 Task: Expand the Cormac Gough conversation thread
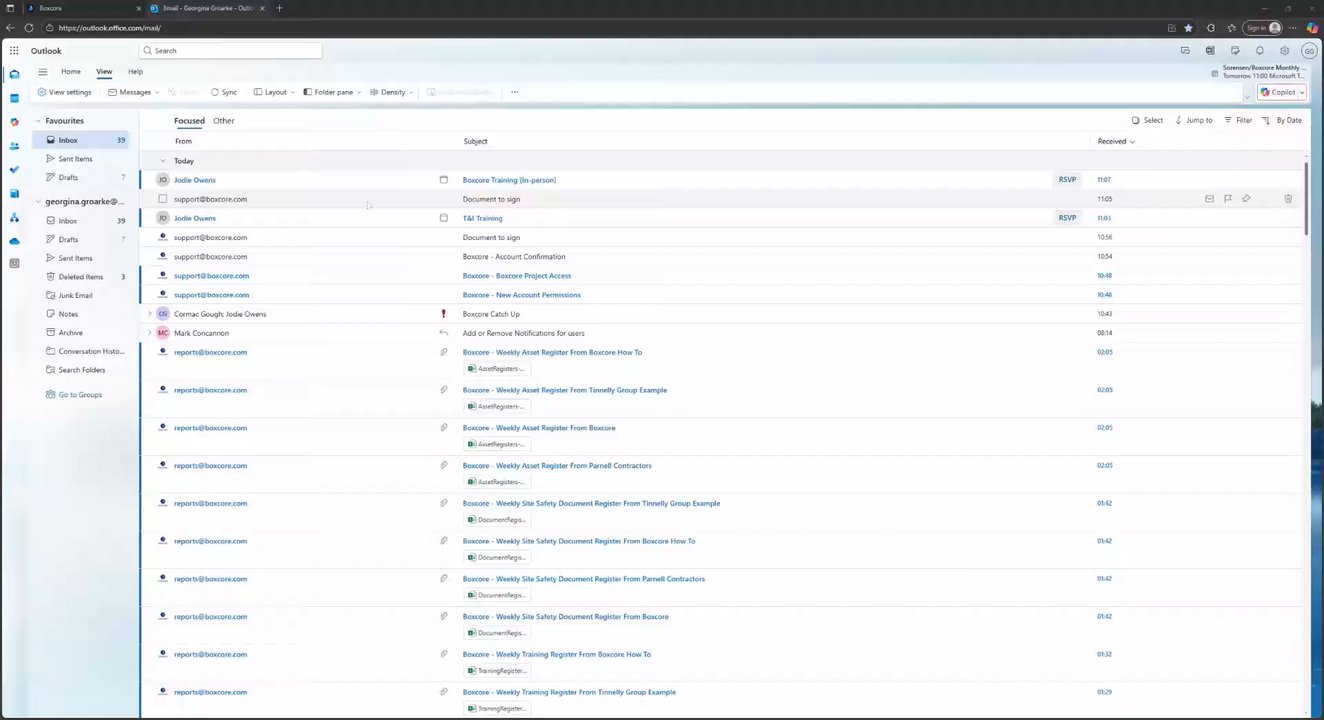click(150, 314)
